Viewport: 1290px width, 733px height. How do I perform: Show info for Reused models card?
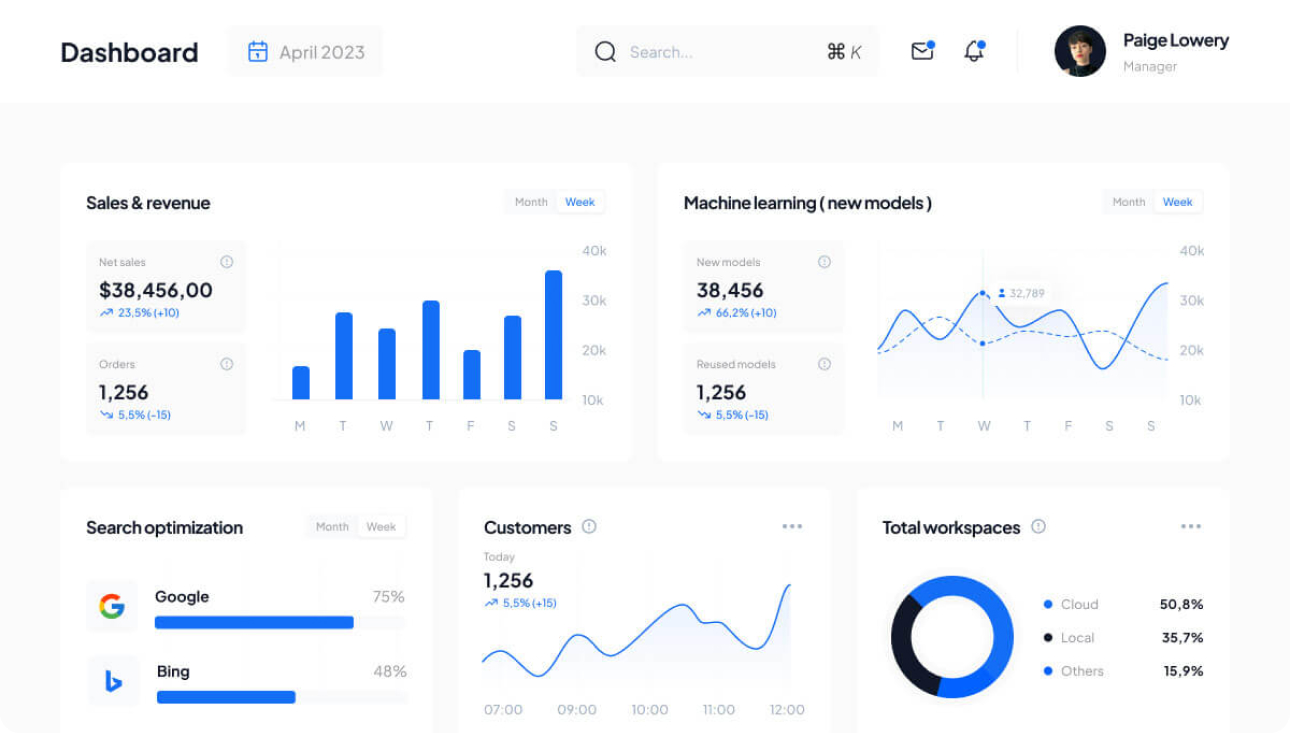coord(824,364)
